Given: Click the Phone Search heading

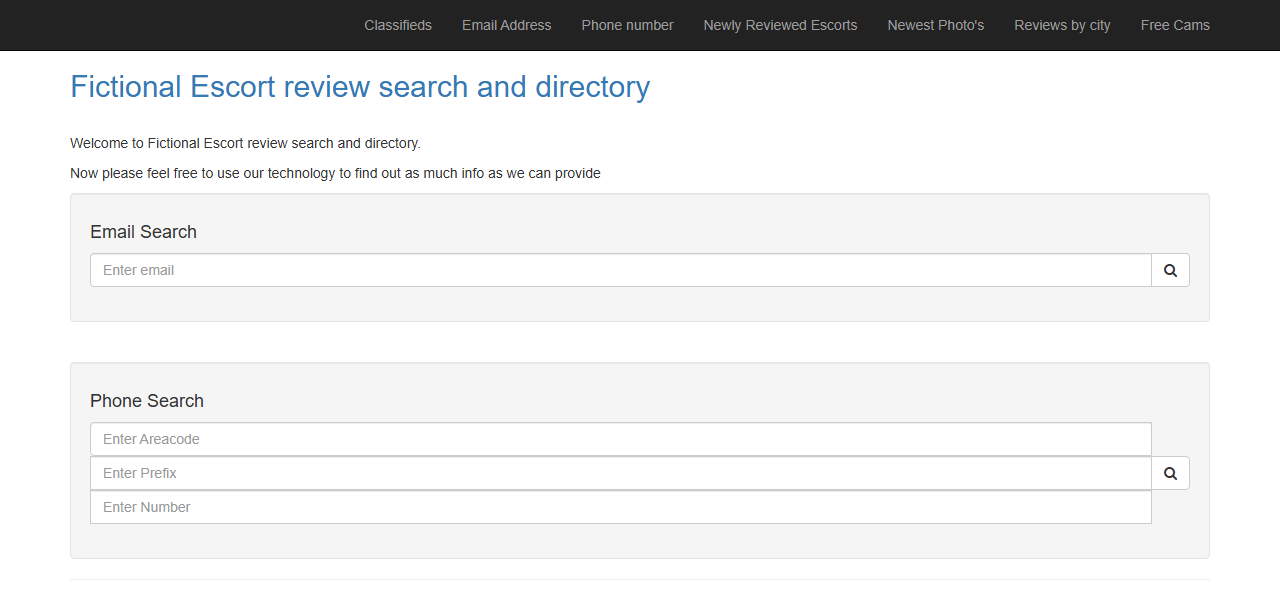Looking at the screenshot, I should pos(147,401).
